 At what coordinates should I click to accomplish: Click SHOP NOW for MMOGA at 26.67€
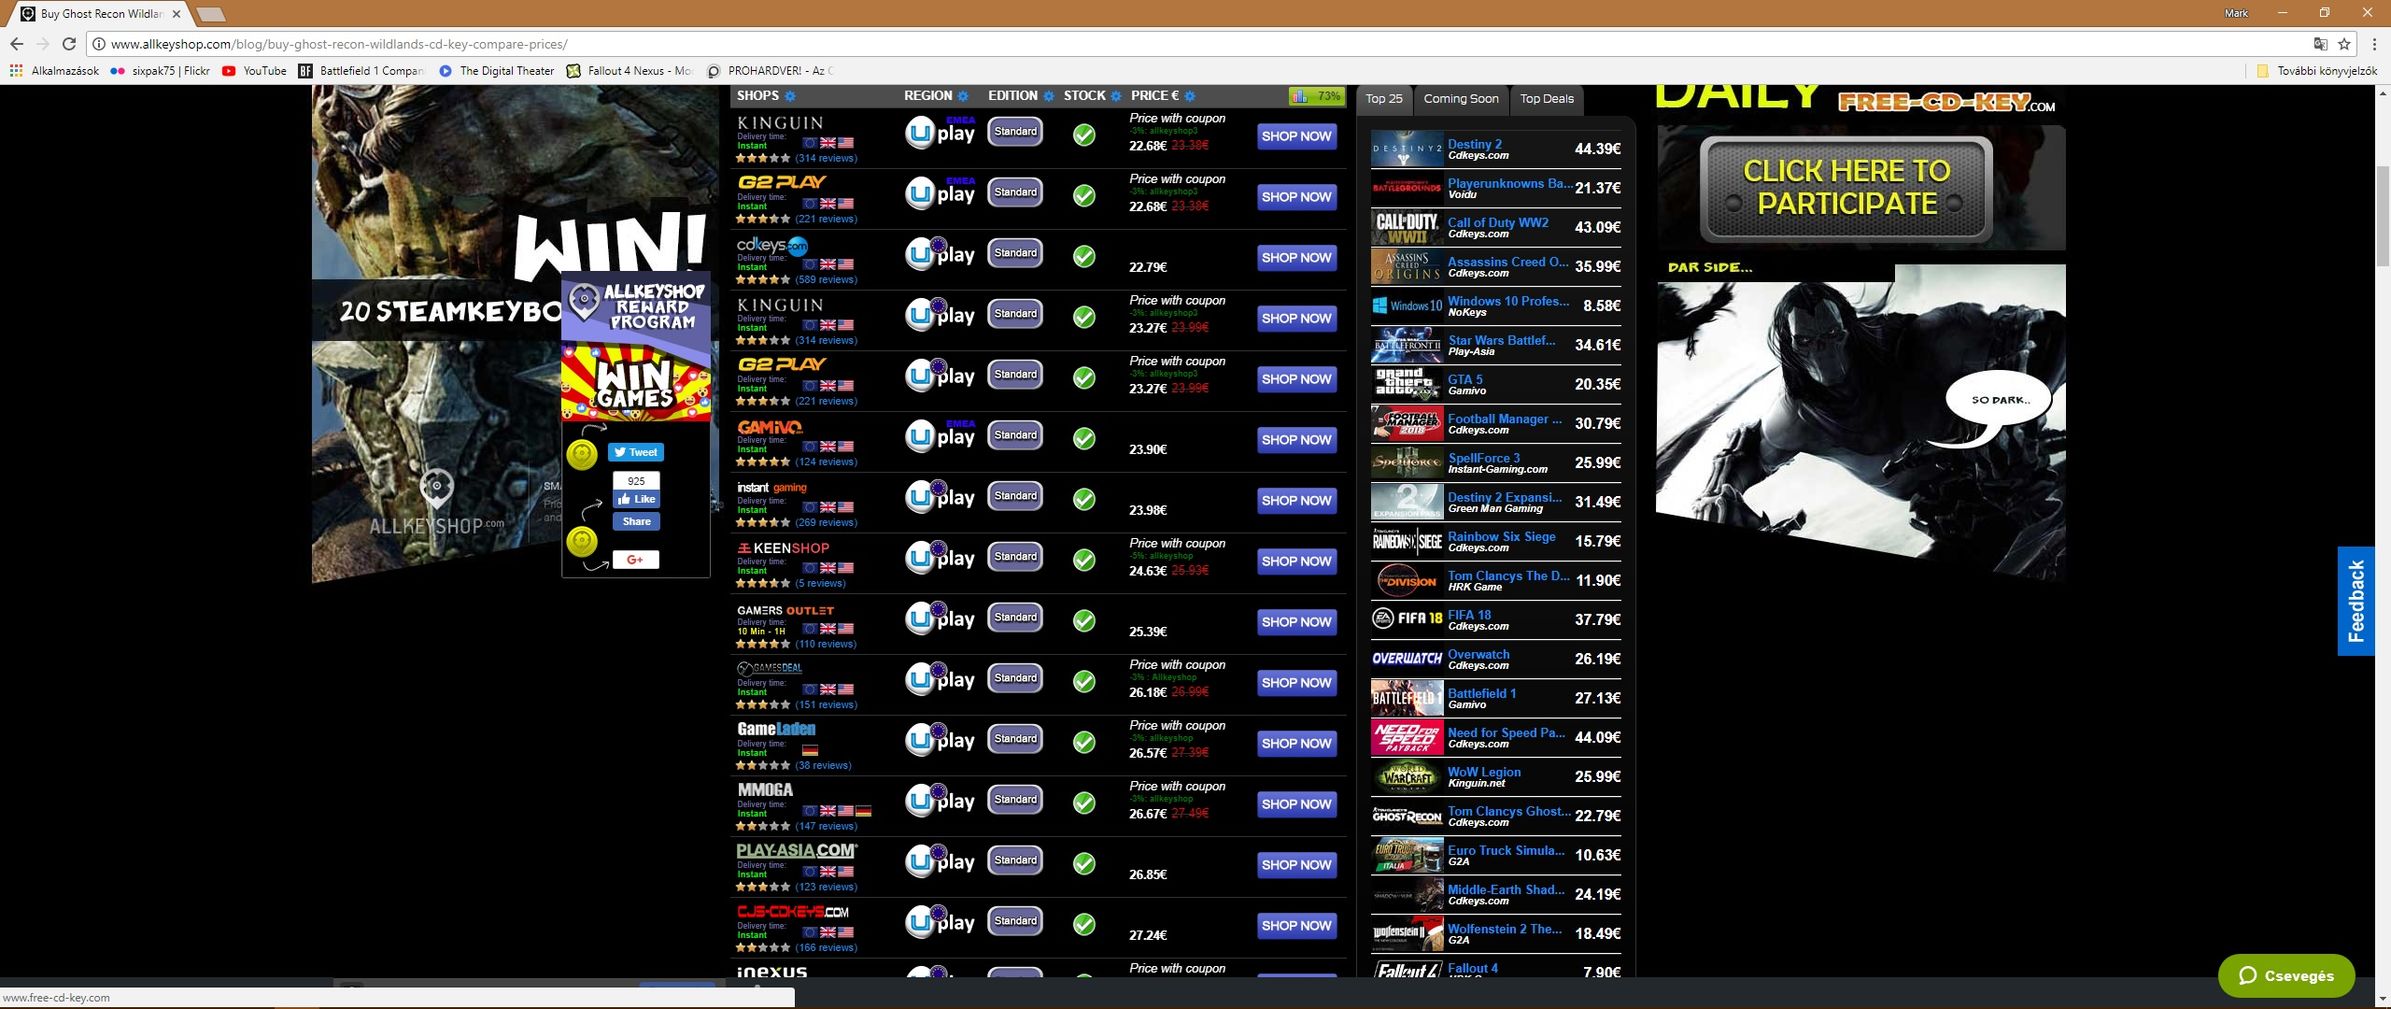[1296, 804]
